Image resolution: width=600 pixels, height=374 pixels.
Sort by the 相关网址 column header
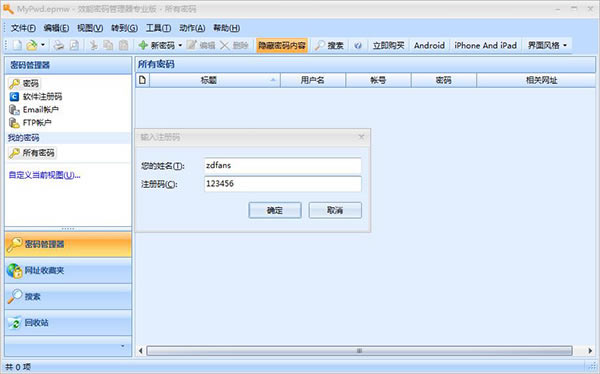tap(536, 80)
